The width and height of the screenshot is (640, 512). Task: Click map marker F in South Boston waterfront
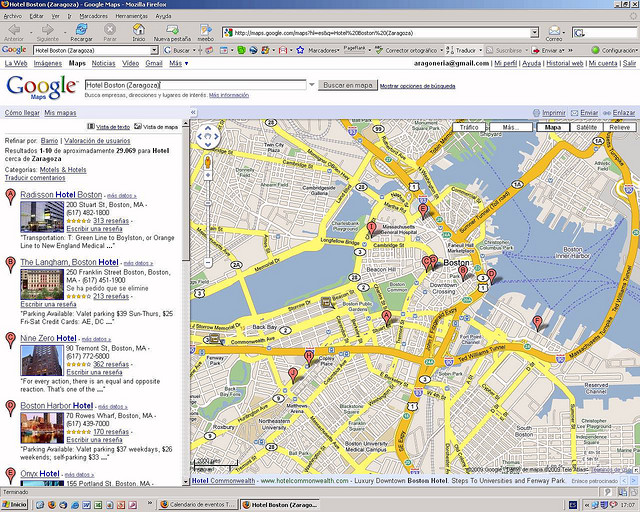click(538, 323)
